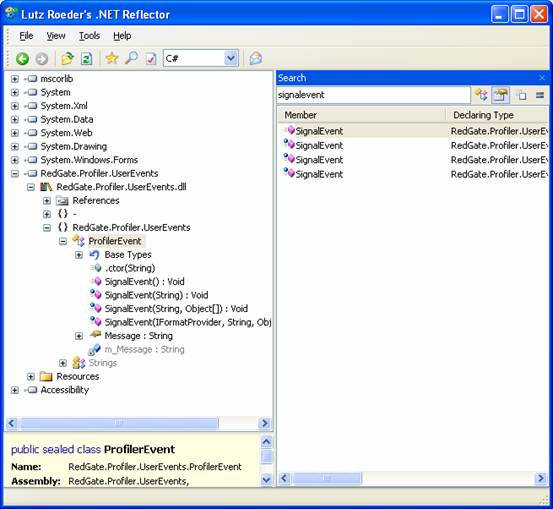Click the Resources folder icon
The width and height of the screenshot is (553, 509).
(x=46, y=376)
